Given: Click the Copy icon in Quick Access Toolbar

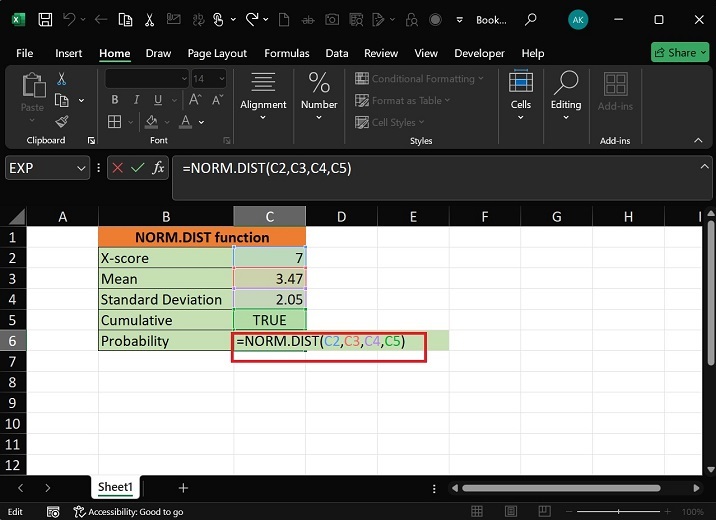Looking at the screenshot, I should pyautogui.click(x=125, y=20).
